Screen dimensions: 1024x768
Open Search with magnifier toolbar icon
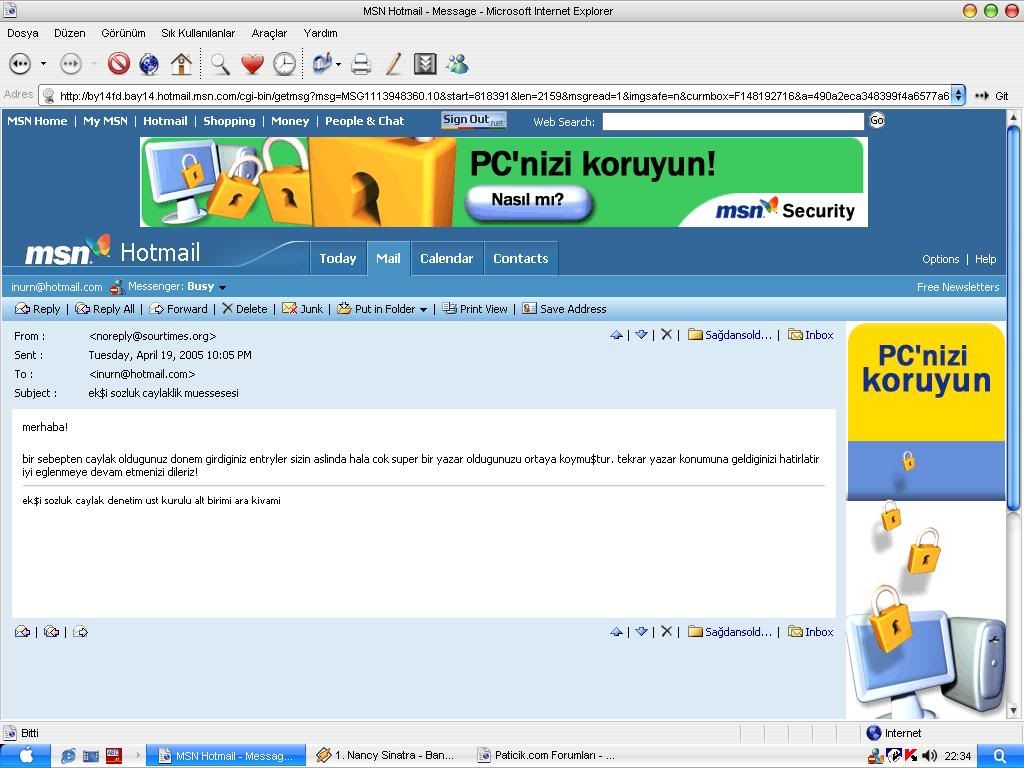pyautogui.click(x=220, y=64)
